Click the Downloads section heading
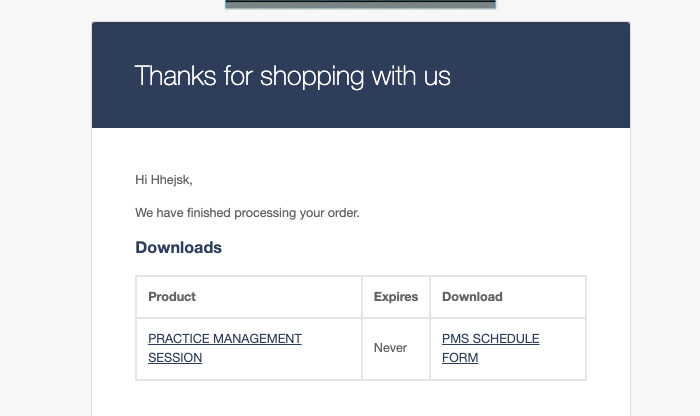The width and height of the screenshot is (700, 416). click(178, 247)
